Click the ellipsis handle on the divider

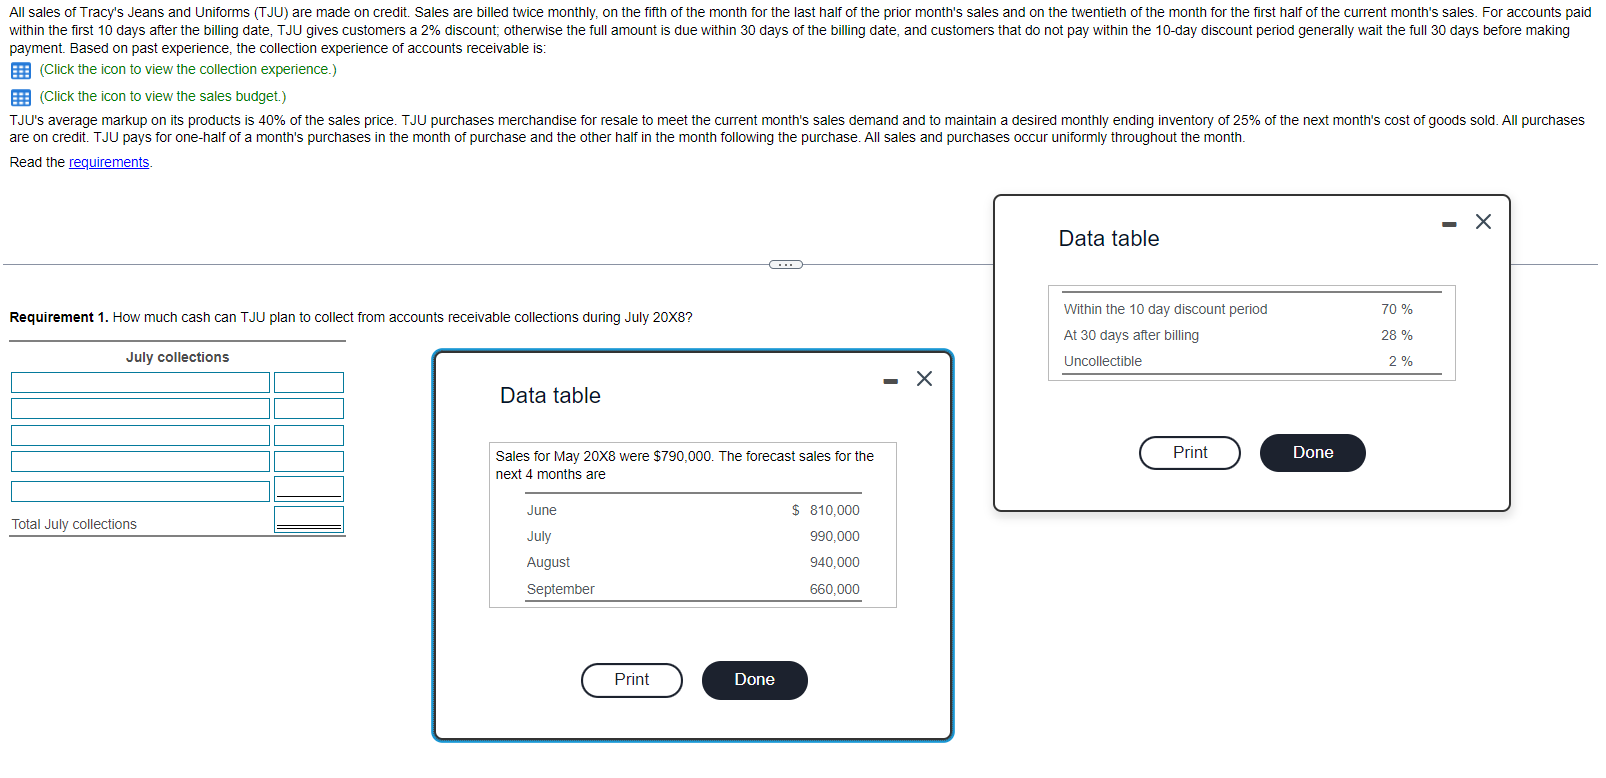pyautogui.click(x=786, y=264)
